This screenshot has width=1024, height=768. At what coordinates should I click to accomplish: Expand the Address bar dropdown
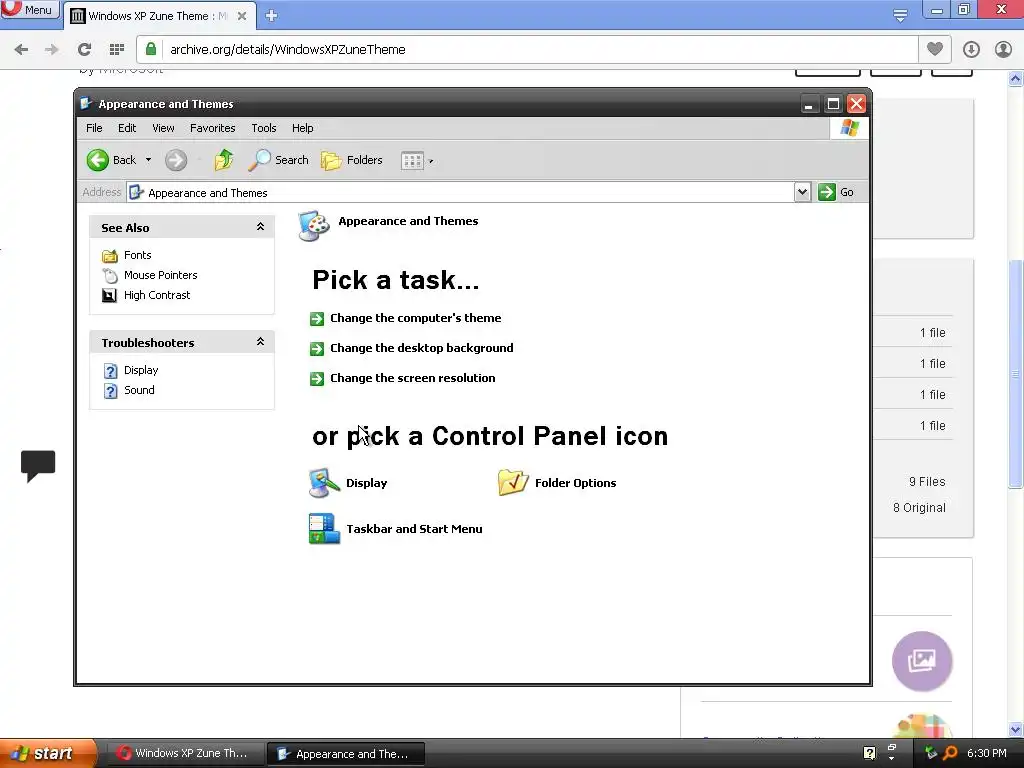click(x=803, y=192)
